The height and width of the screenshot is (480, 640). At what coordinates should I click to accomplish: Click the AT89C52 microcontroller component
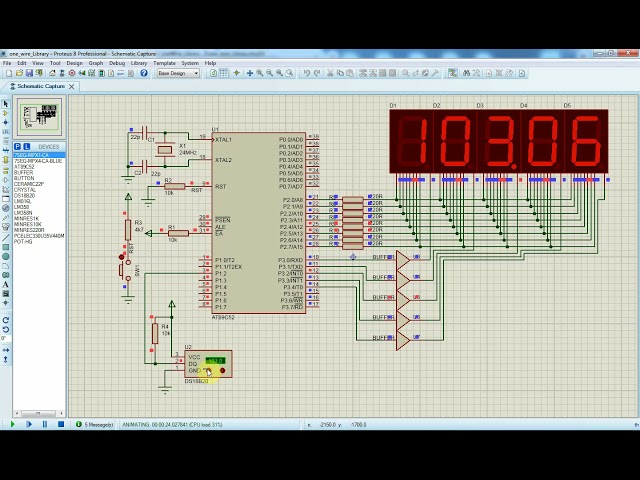click(258, 223)
